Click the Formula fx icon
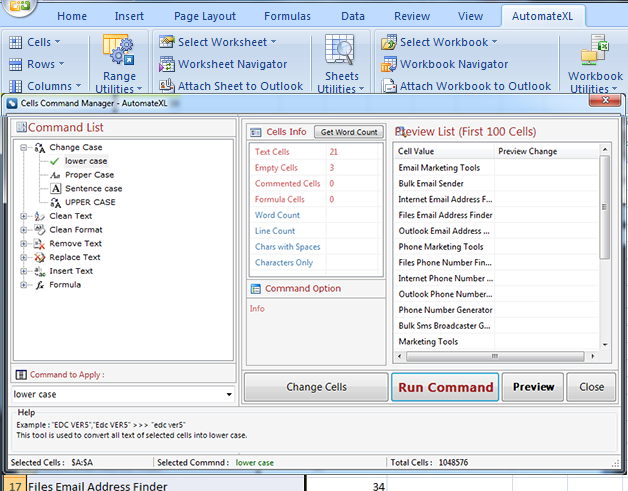This screenshot has width=628, height=491. coord(40,285)
